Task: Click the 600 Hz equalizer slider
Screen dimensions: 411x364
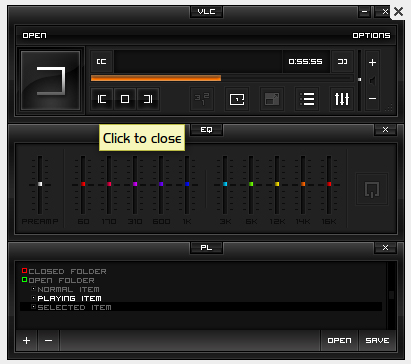Action: [161, 185]
